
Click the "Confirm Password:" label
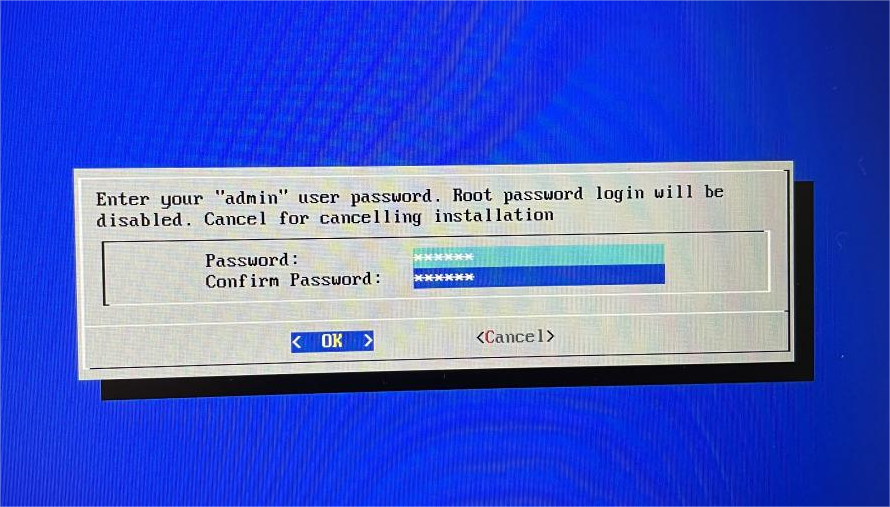(x=293, y=280)
